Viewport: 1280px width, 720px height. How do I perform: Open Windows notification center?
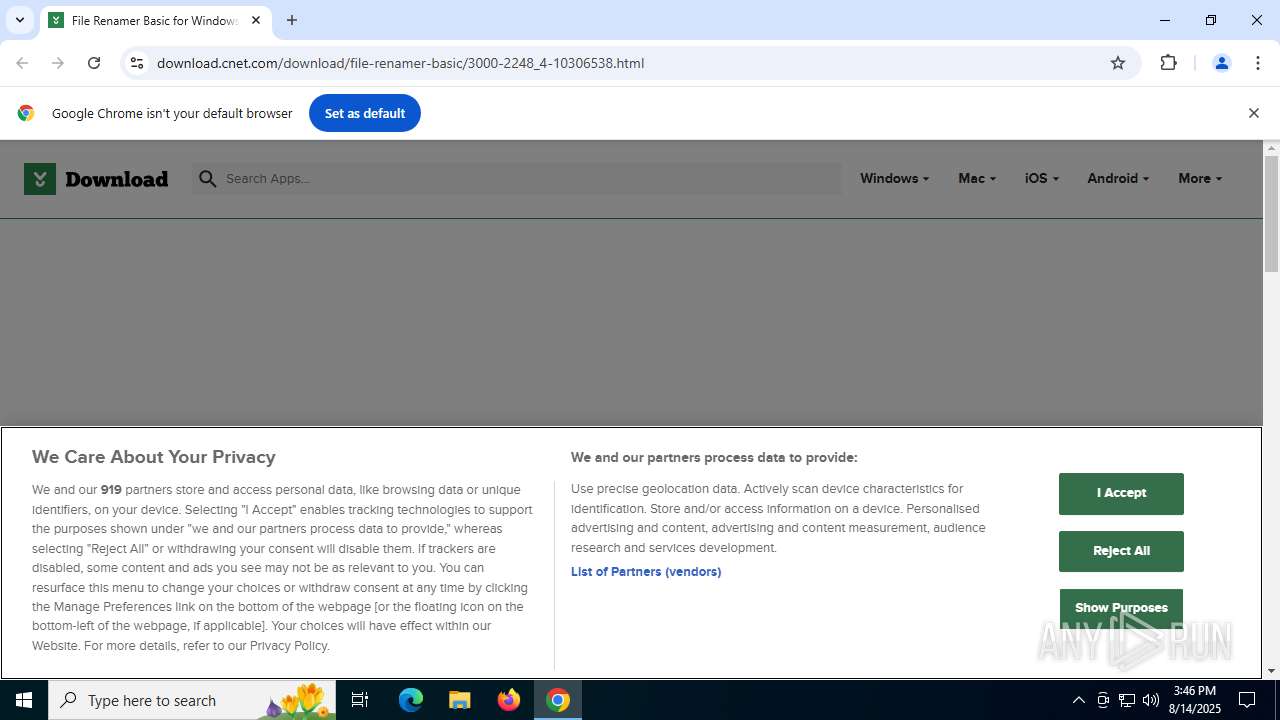coord(1247,700)
